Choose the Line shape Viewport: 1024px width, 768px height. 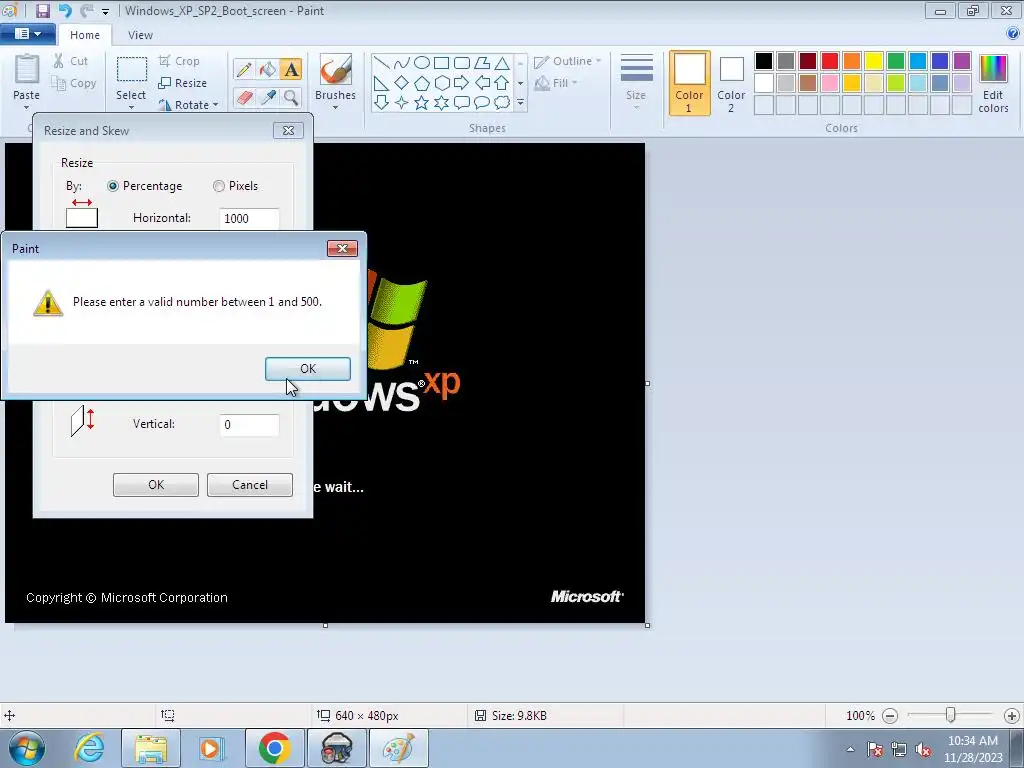[x=382, y=63]
